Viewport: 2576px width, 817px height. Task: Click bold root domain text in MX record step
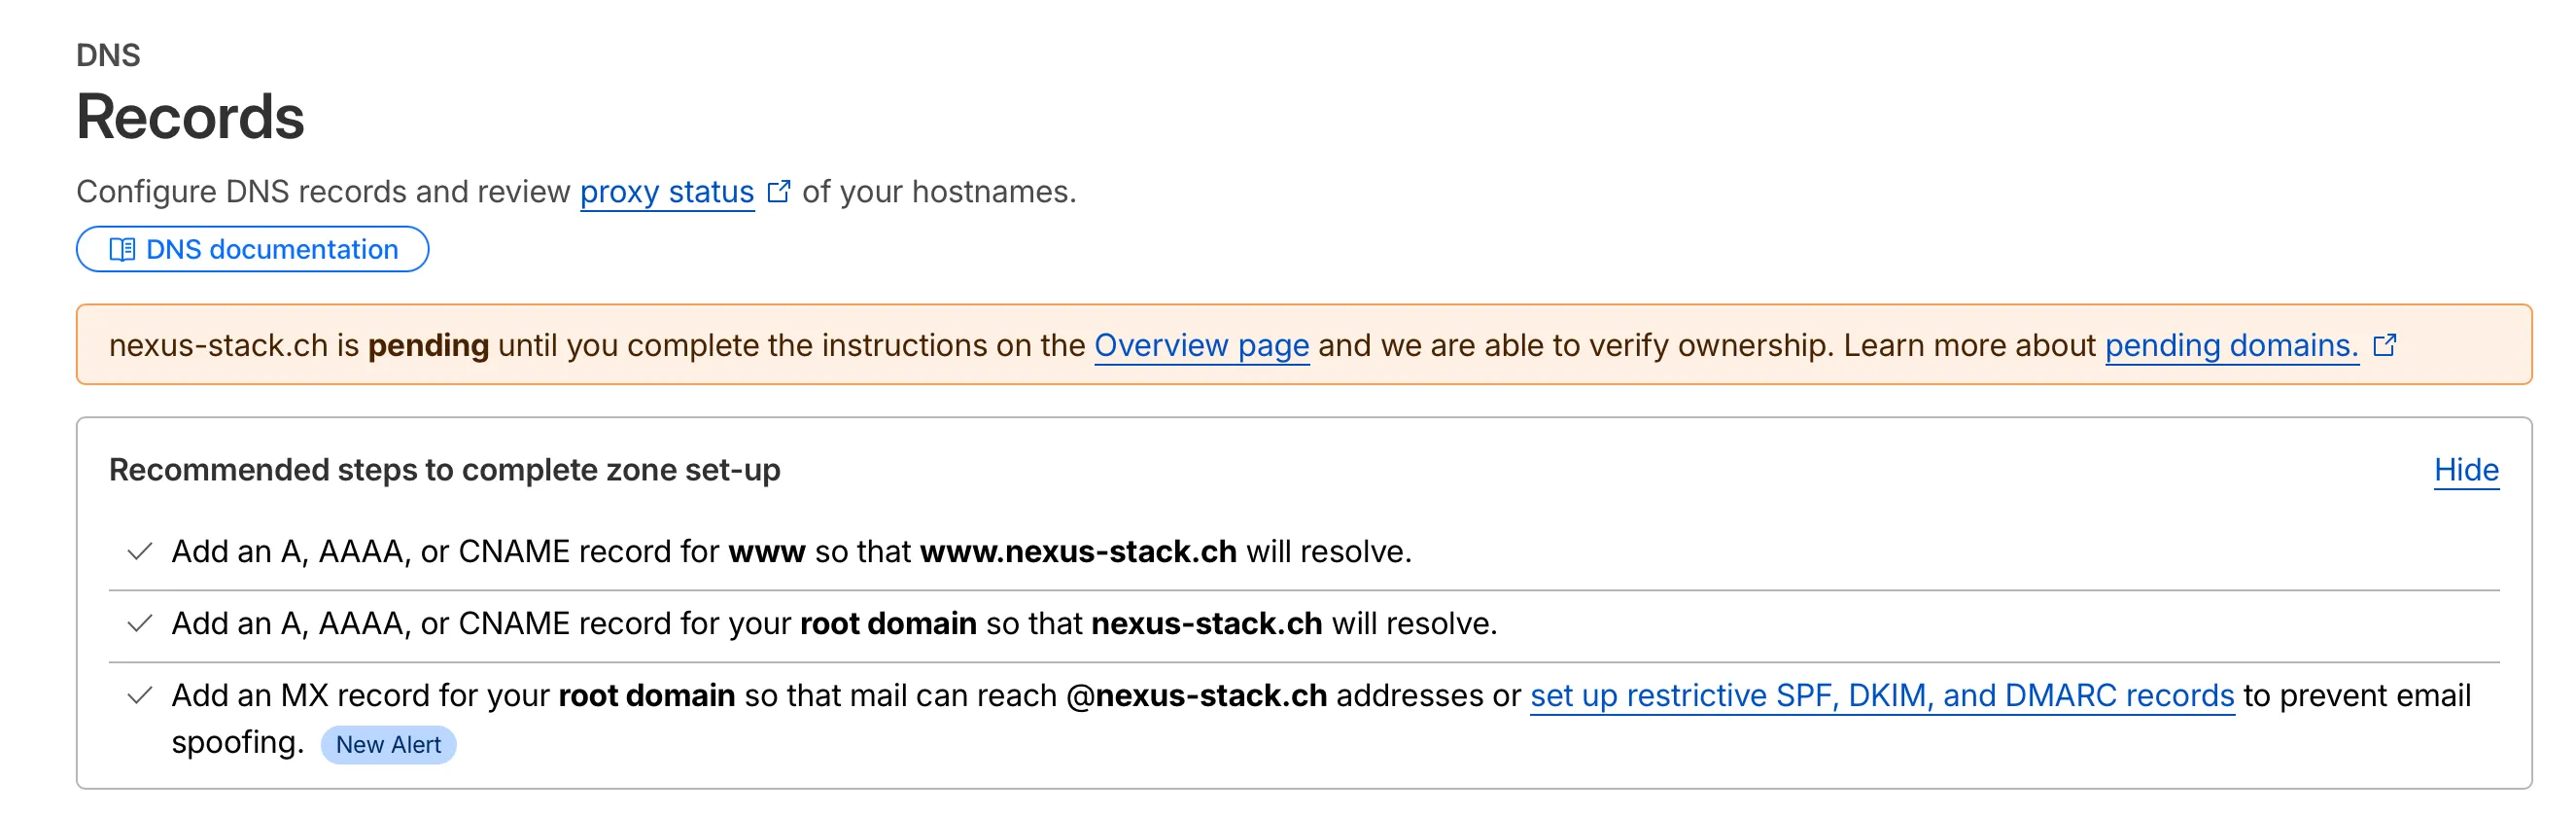[646, 695]
